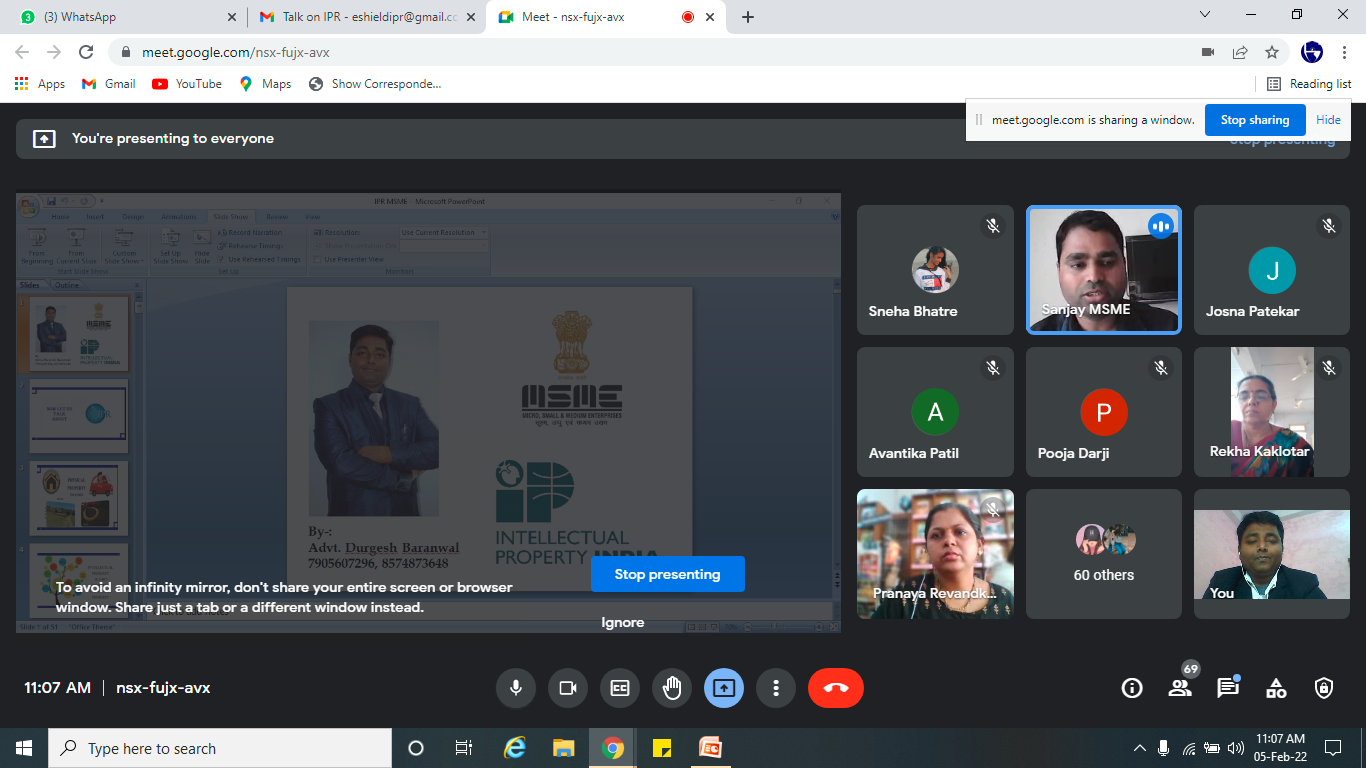Open the 60 others tile

(1104, 554)
